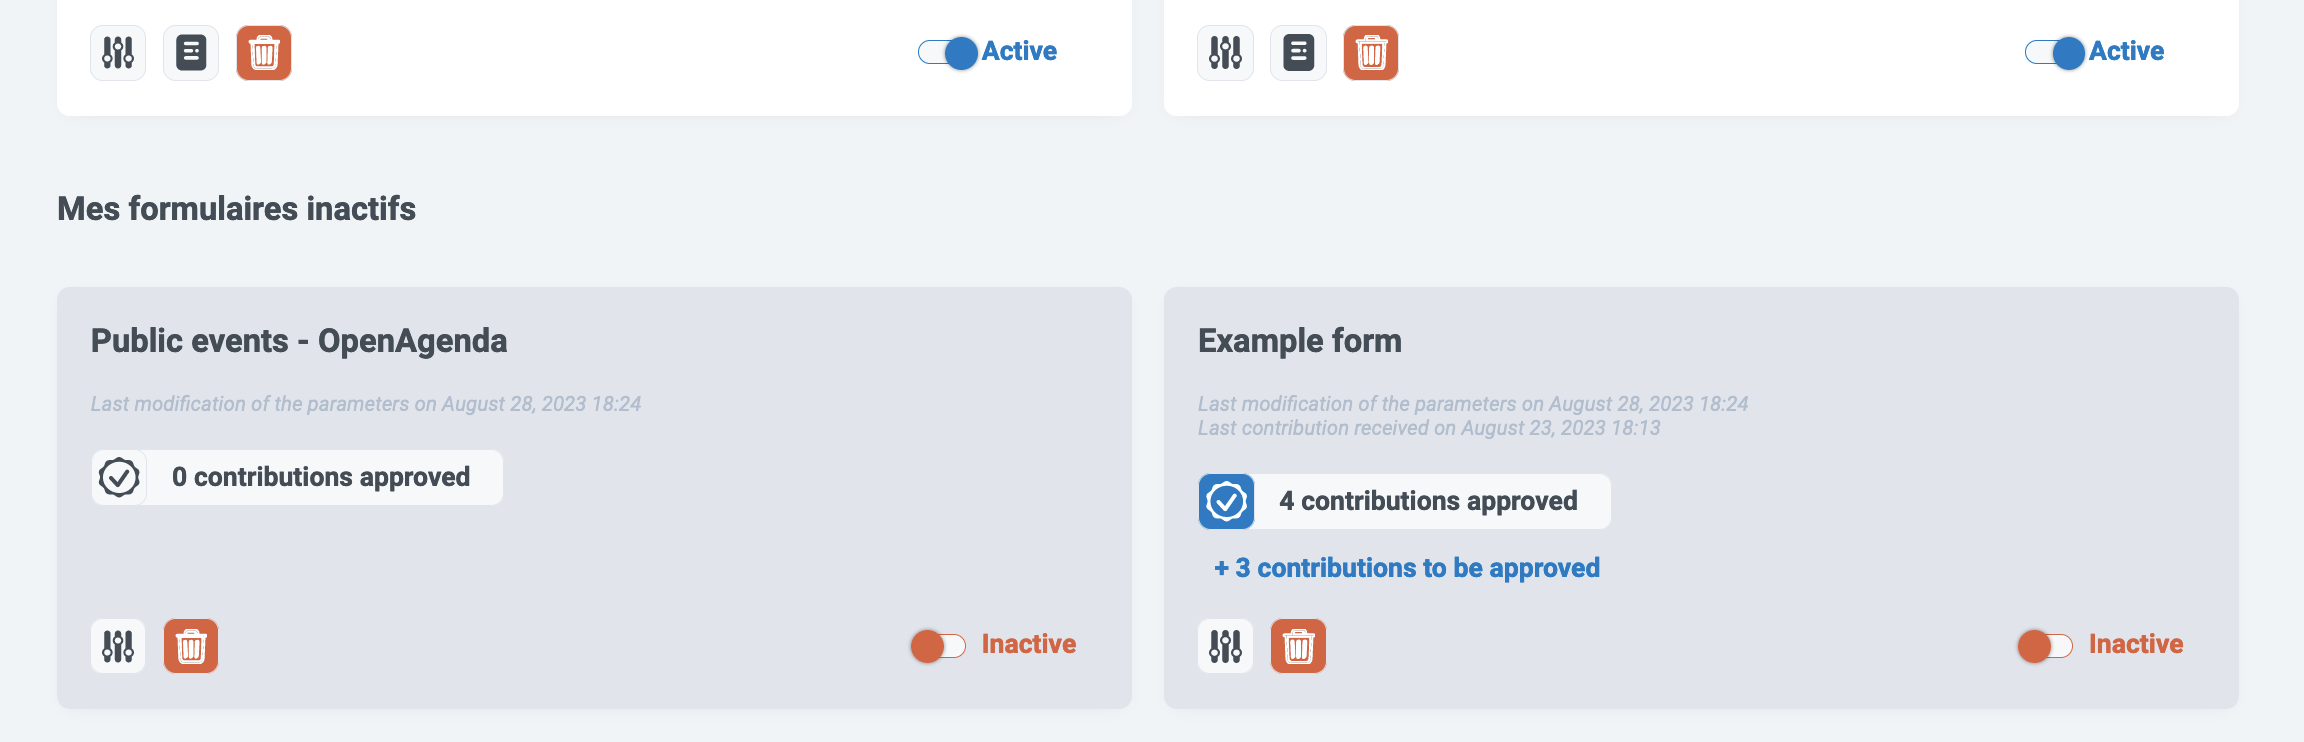Viewport: 2304px width, 742px height.
Task: Open "0 contributions approved" on Public events
Action: click(321, 477)
